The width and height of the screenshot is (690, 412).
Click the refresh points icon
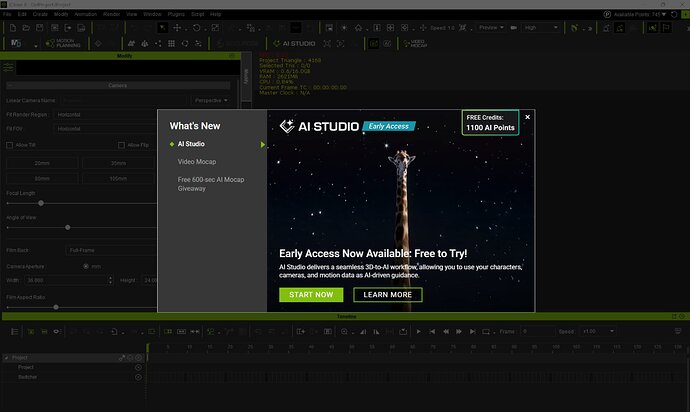(674, 14)
